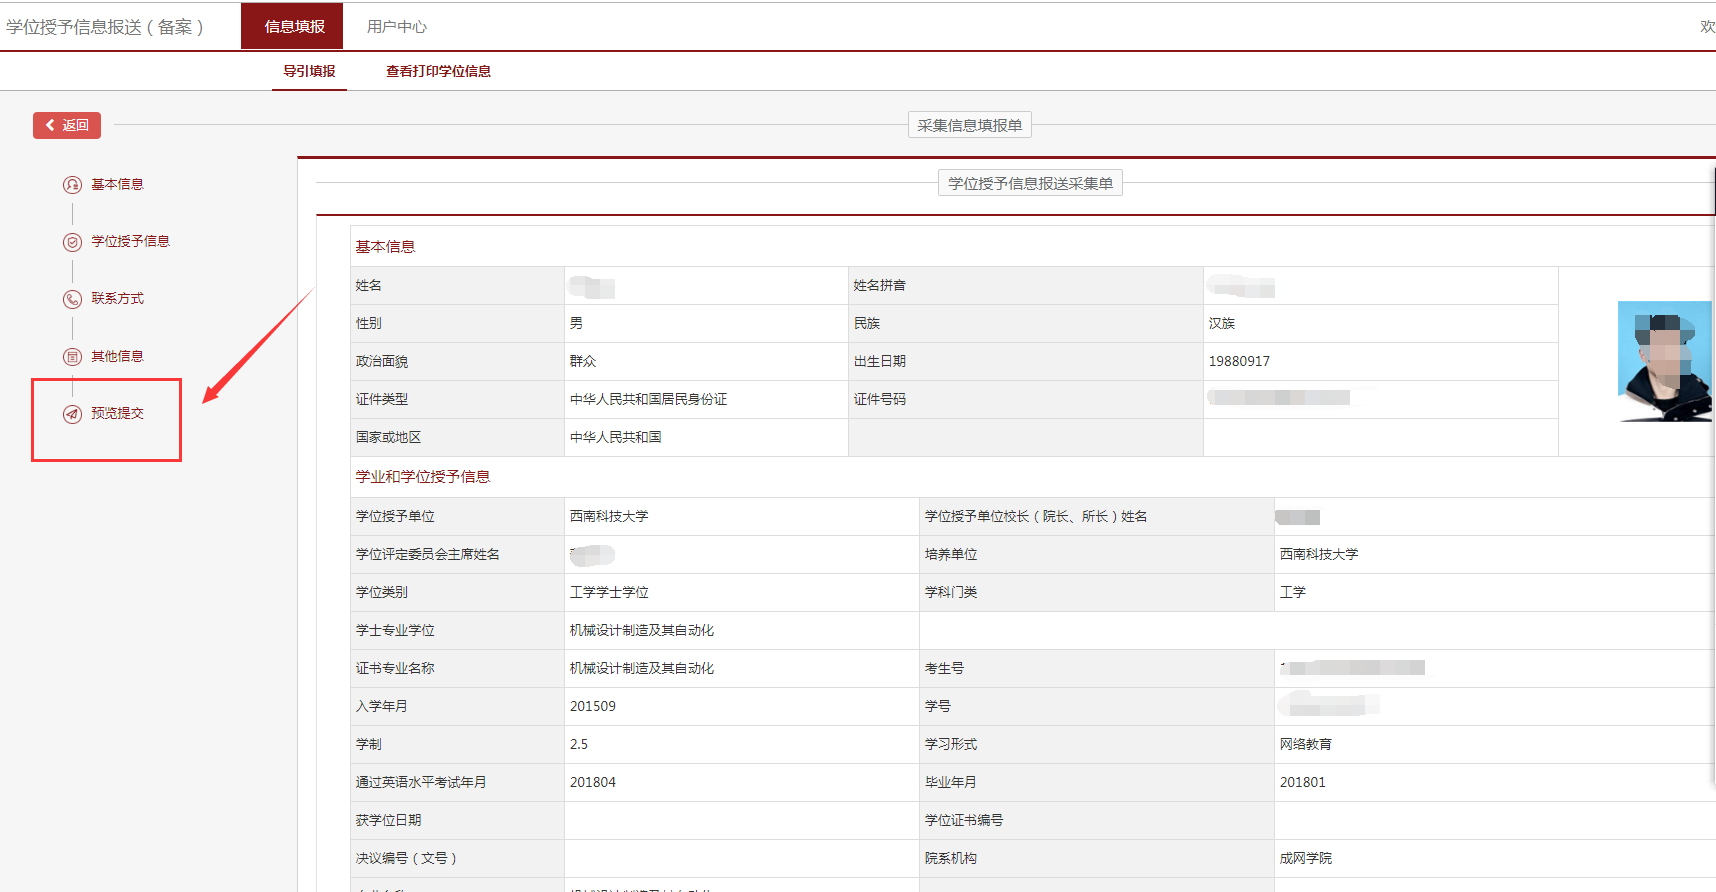Open the 用户中心 tab
1716x892 pixels.
coord(396,27)
